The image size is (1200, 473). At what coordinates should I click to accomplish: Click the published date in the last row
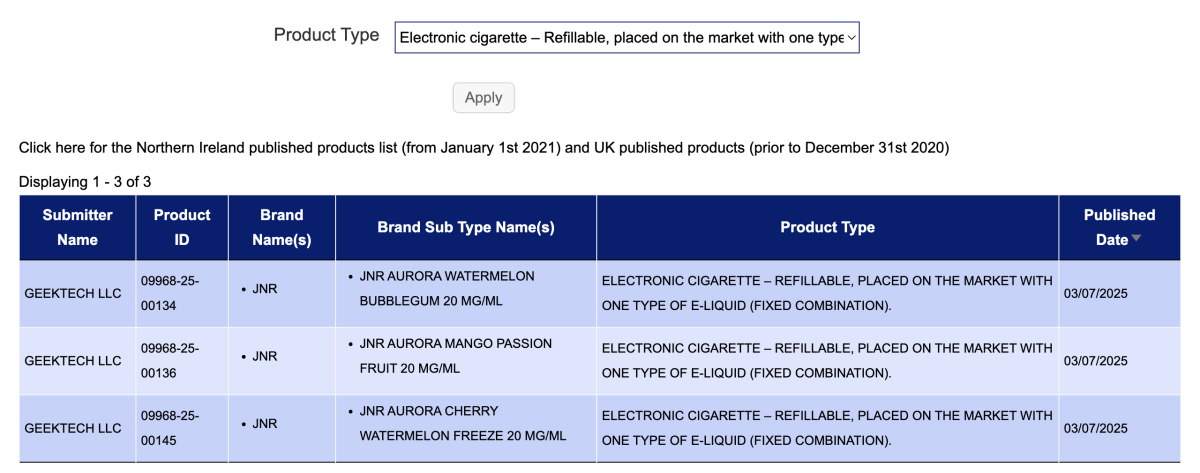click(1095, 428)
